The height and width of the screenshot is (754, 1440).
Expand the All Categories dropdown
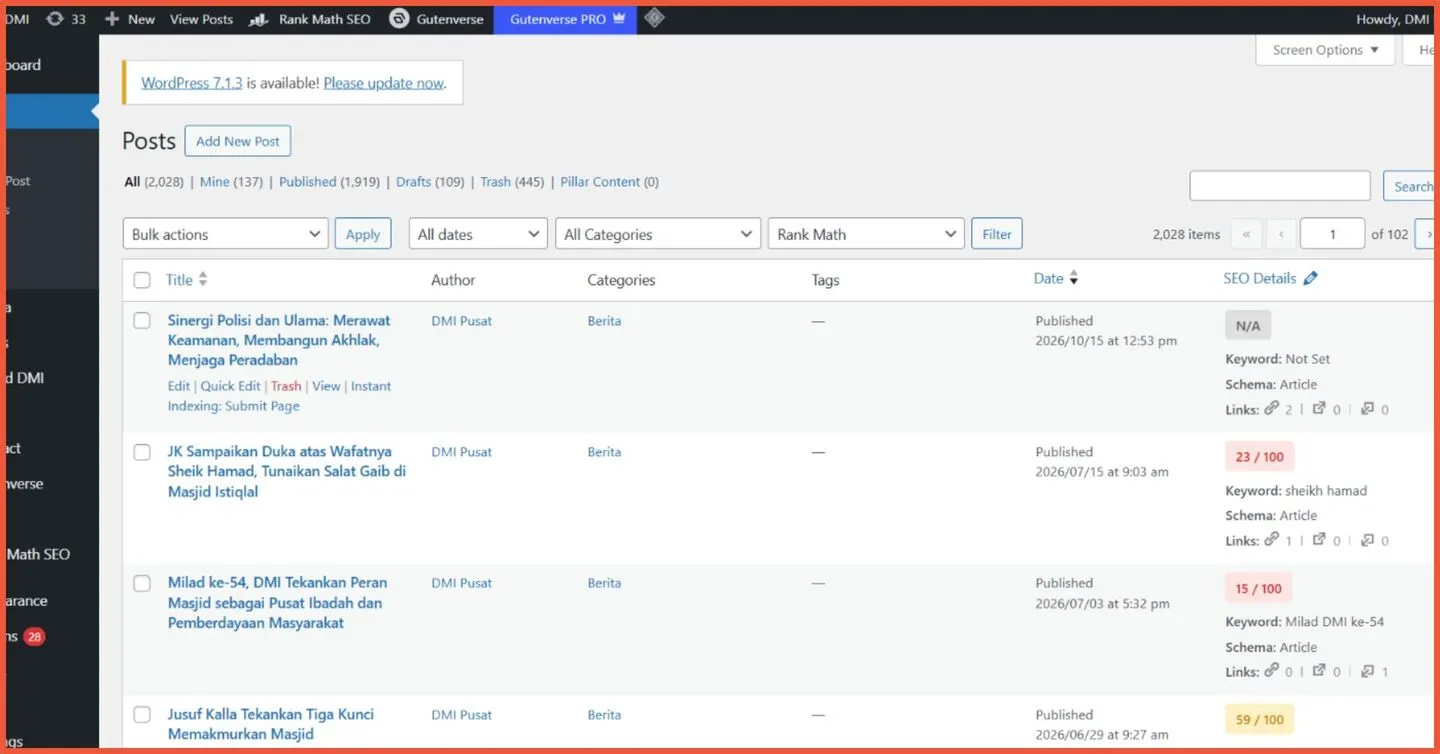click(x=658, y=234)
